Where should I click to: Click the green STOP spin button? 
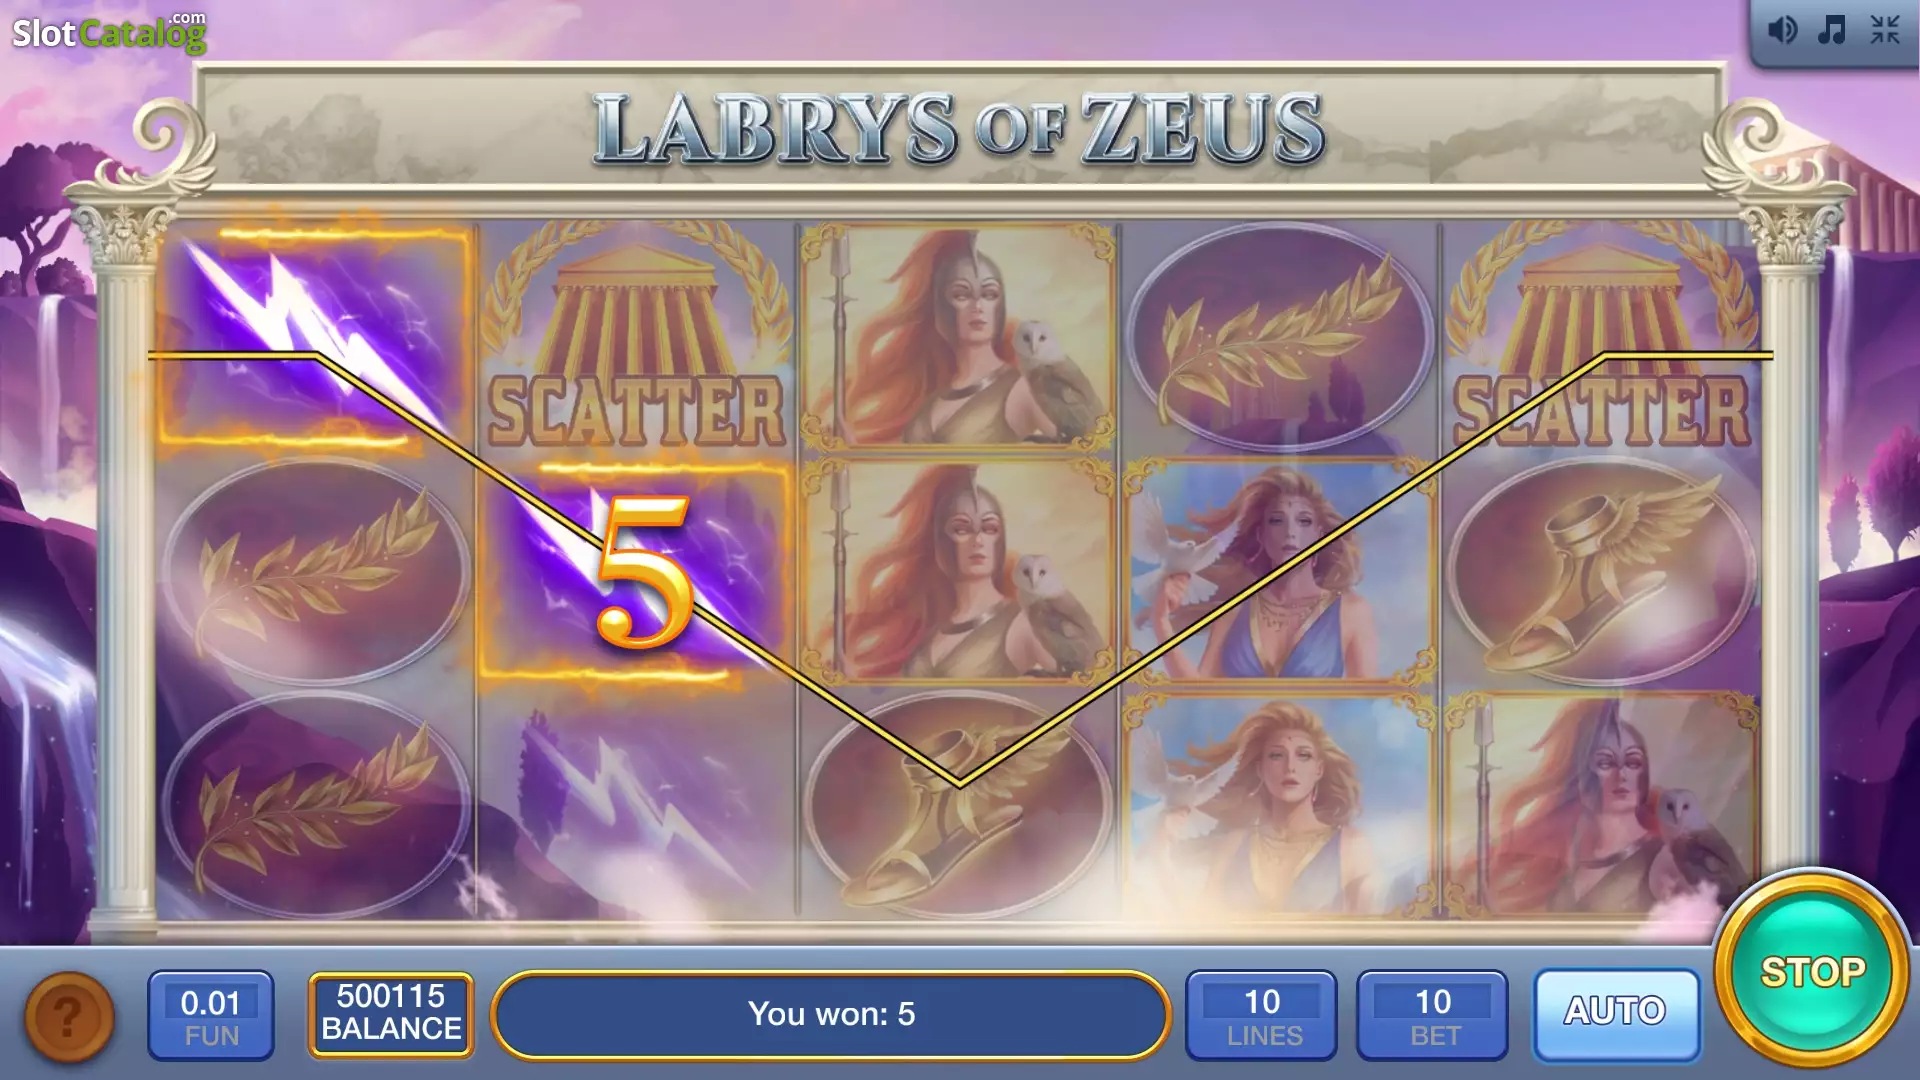(1811, 971)
